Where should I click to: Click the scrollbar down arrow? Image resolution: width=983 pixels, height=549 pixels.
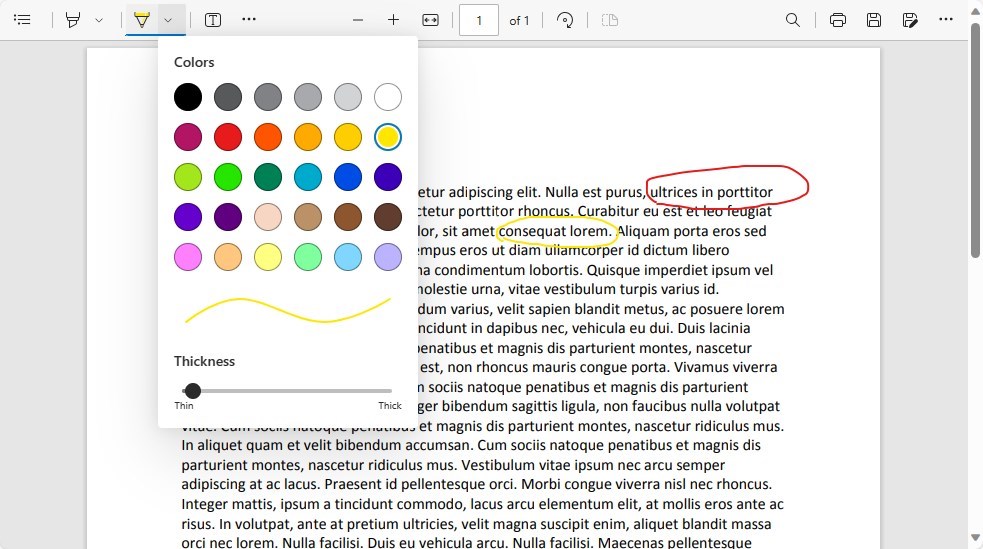975,538
